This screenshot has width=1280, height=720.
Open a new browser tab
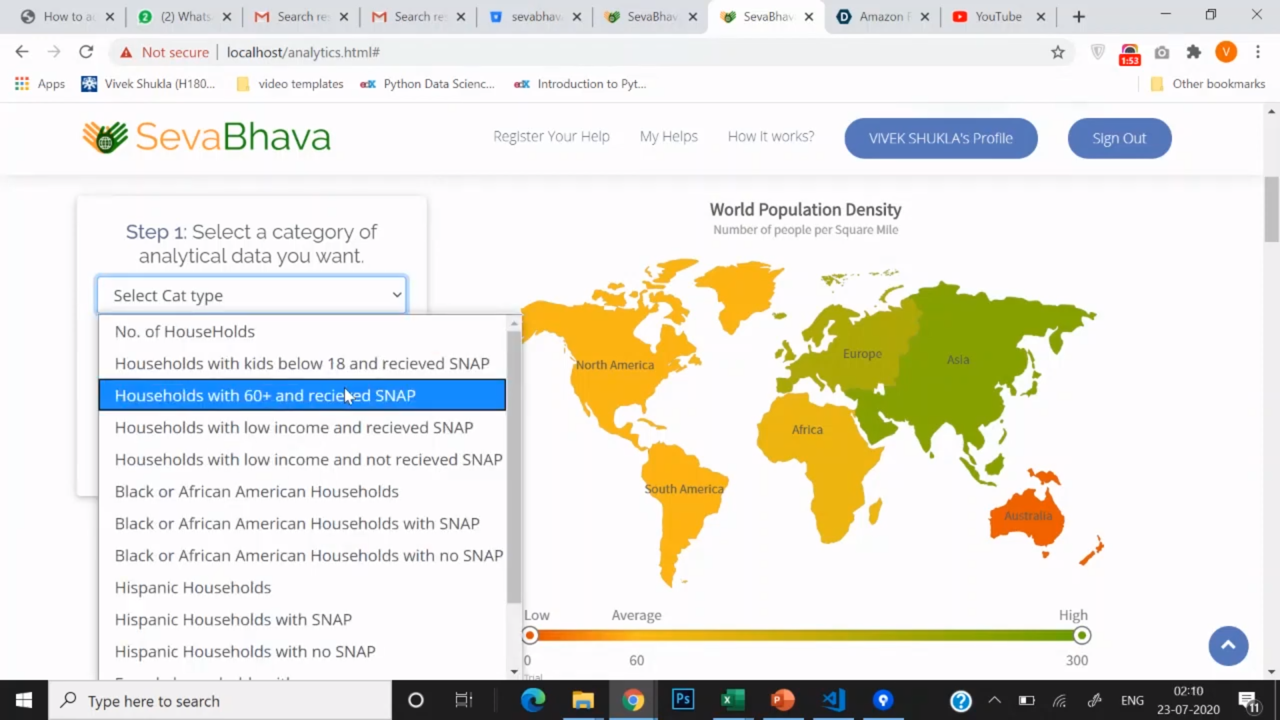point(1078,16)
